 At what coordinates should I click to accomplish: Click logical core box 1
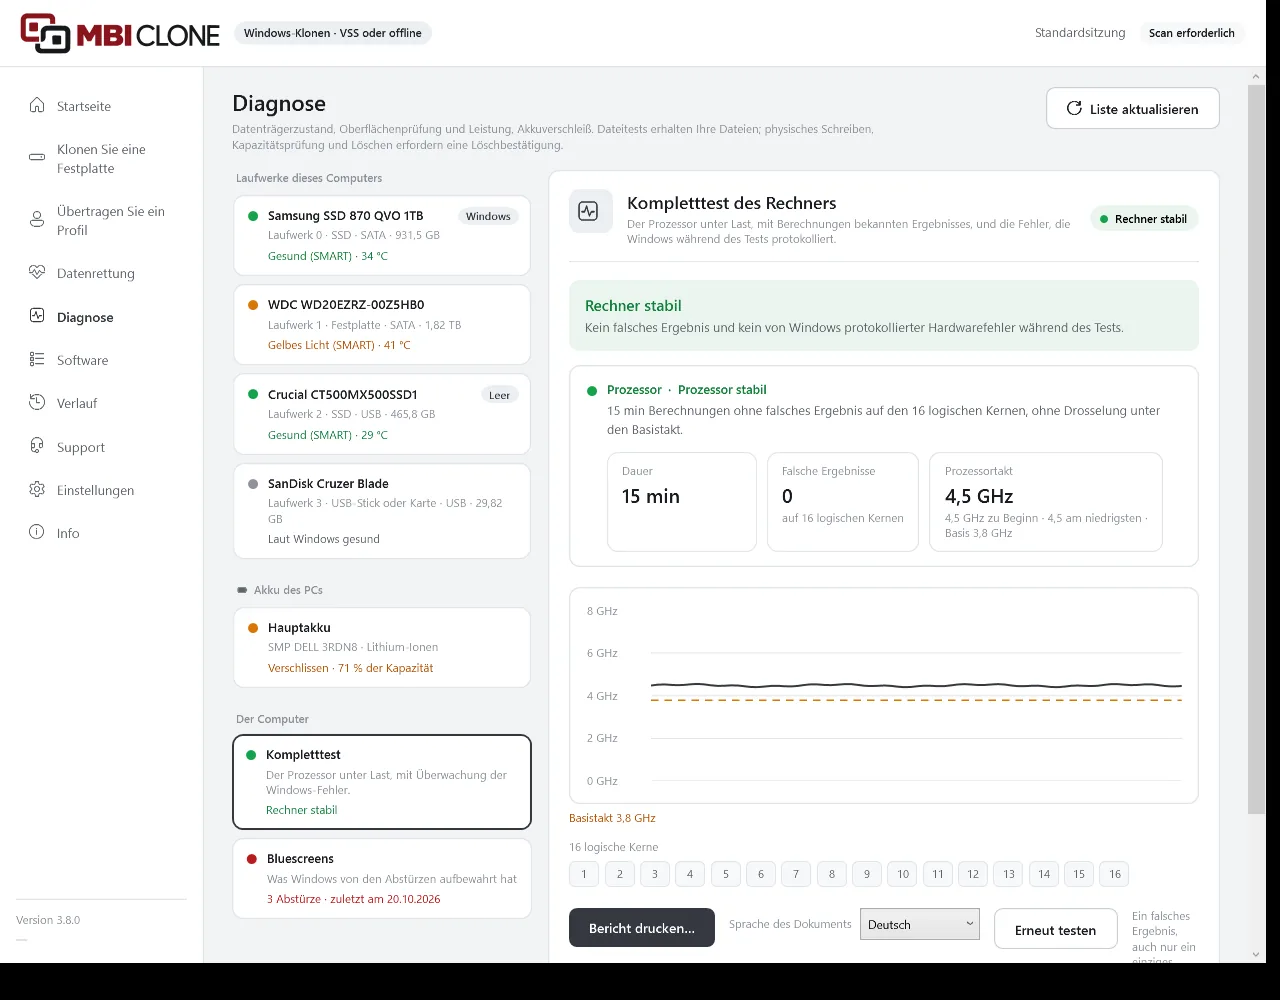tap(584, 874)
